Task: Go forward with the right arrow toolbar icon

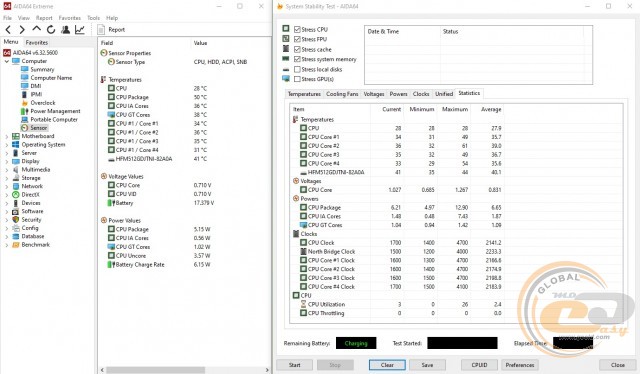Action: tap(22, 29)
